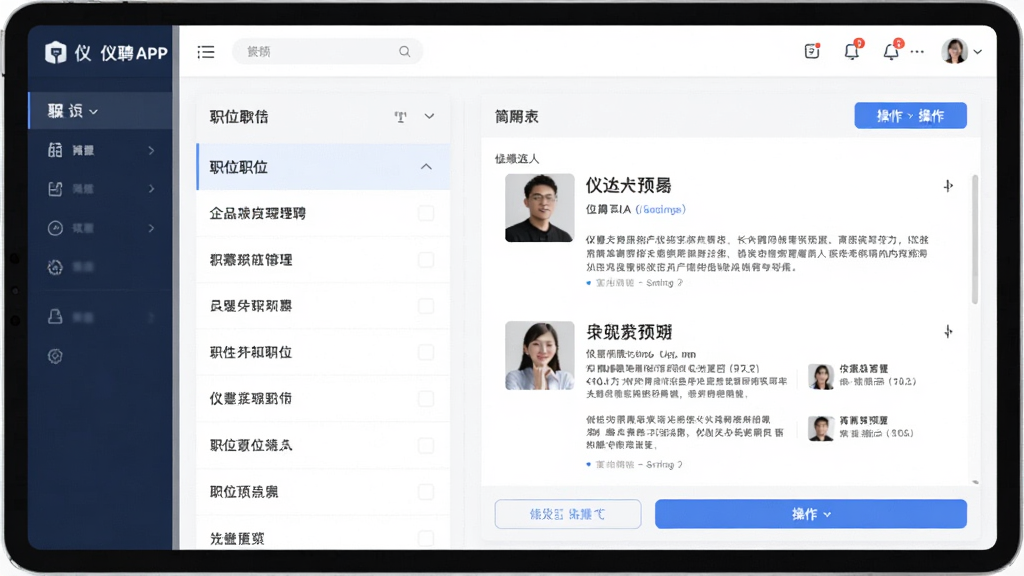The image size is (1024, 576).
Task: Click the search magnifier icon
Action: coord(405,52)
